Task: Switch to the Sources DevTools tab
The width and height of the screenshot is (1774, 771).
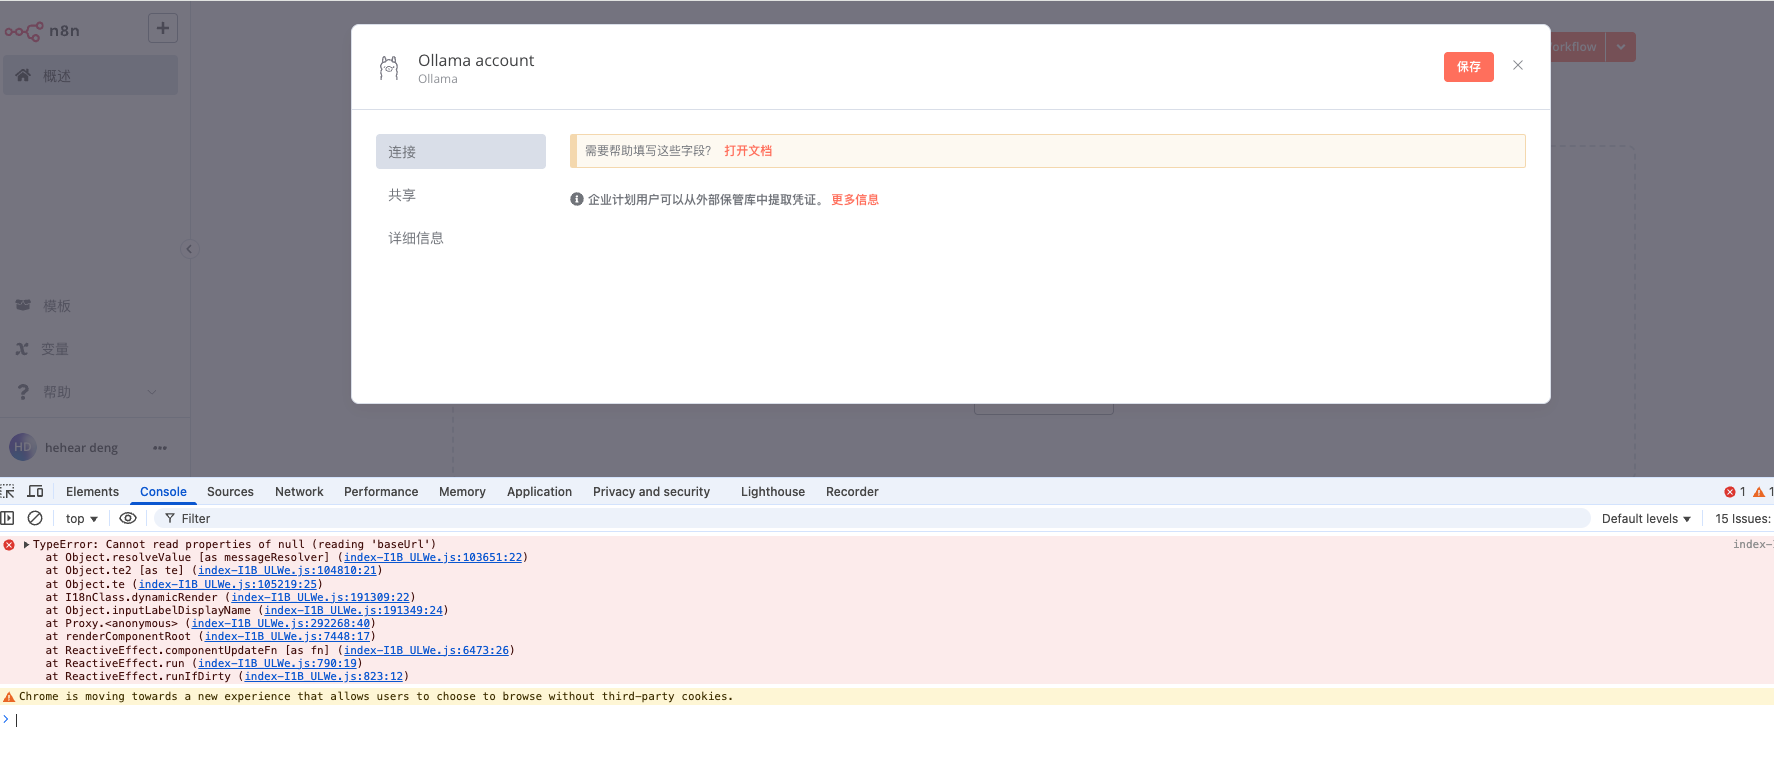Action: coord(230,492)
